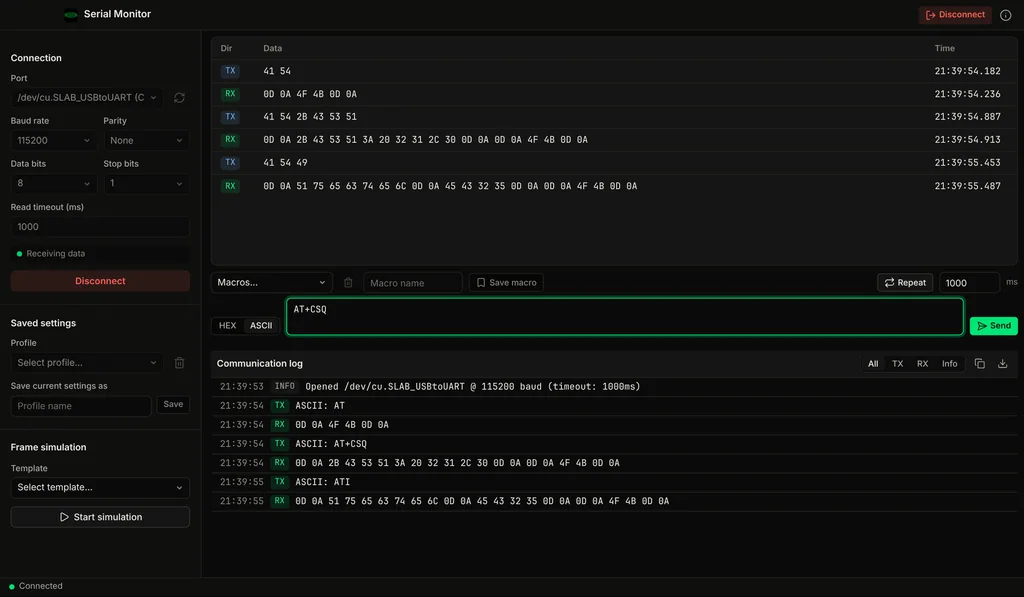Screen dimensions: 1024x597
Task: Click the timestamp 21:39:55.487
Action: pyautogui.click(x=967, y=186)
